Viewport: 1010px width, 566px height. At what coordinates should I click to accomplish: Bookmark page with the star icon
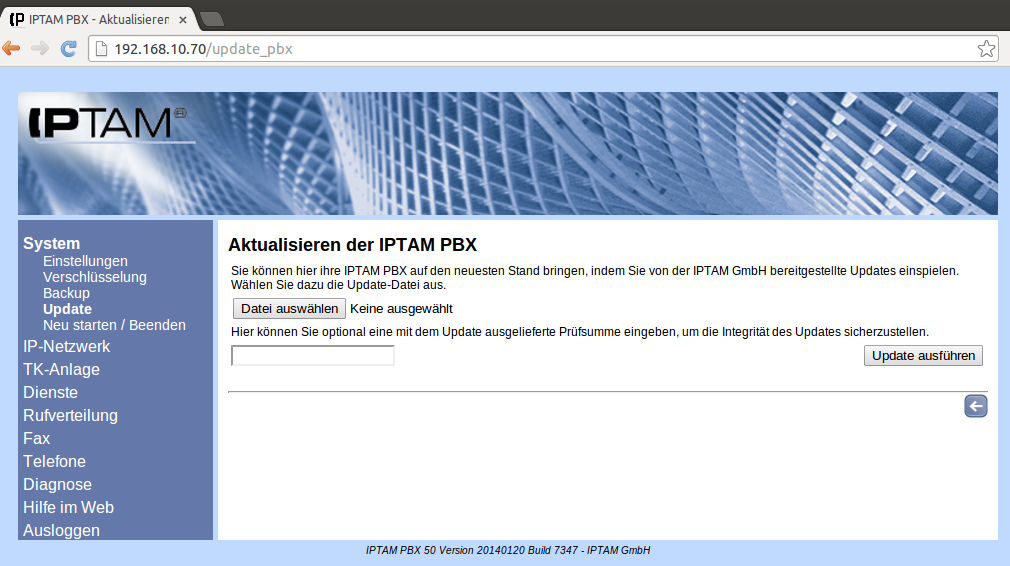coord(985,49)
